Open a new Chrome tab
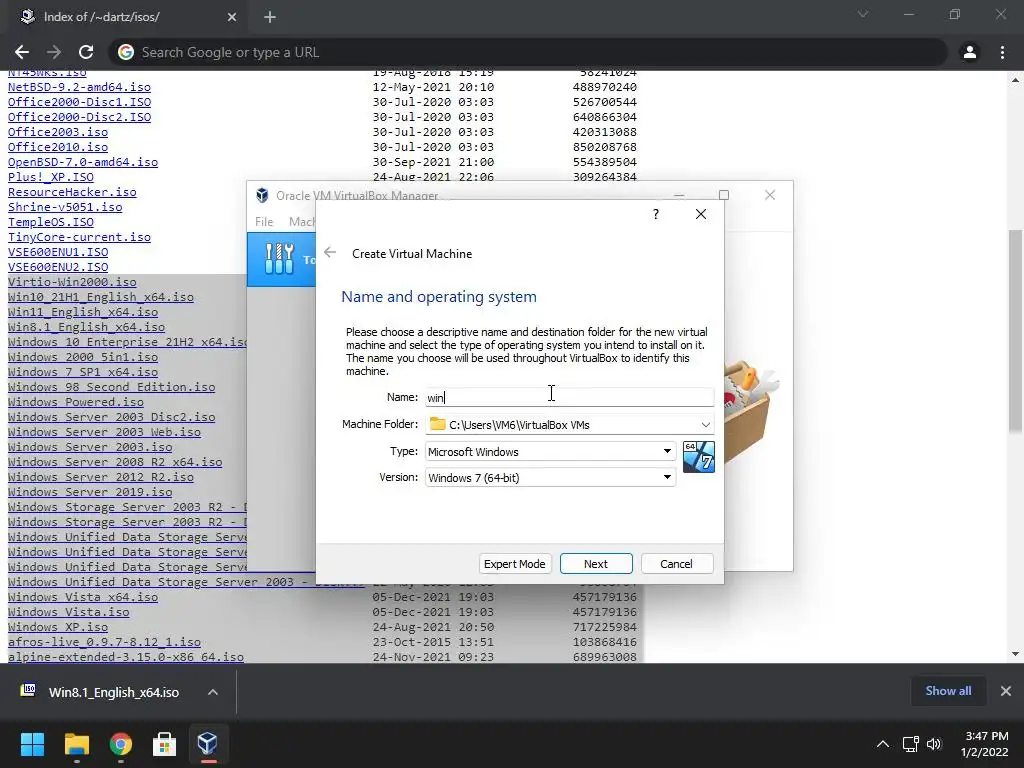The width and height of the screenshot is (1024, 768). tap(270, 17)
